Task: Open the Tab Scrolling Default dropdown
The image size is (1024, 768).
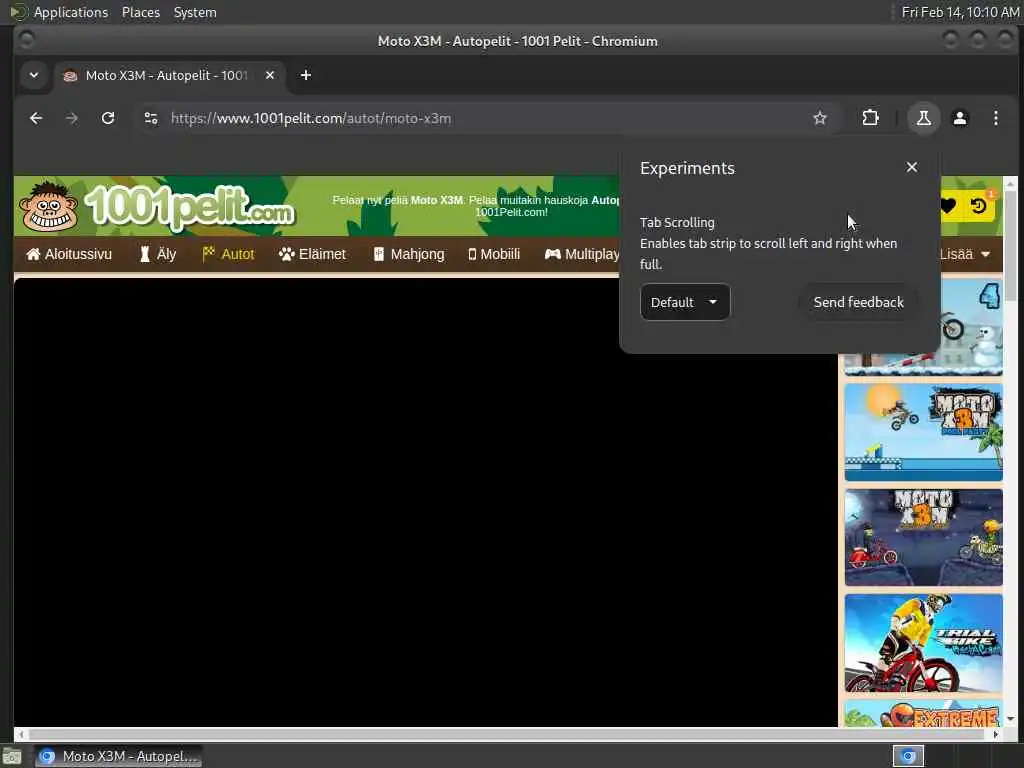Action: coord(684,302)
